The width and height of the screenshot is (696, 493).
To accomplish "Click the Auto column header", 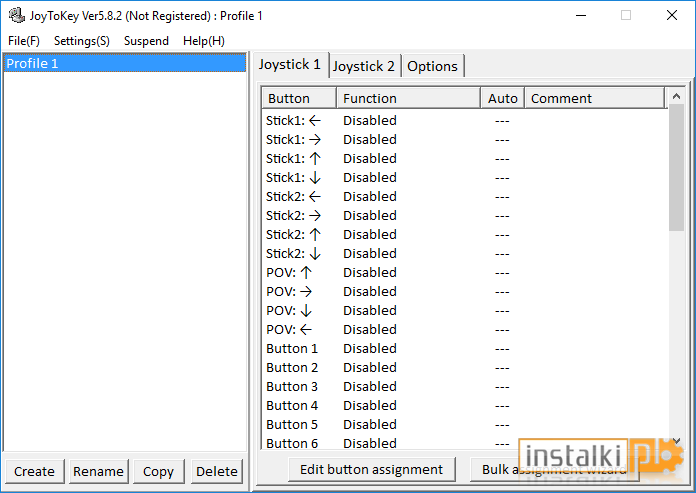I will (x=502, y=98).
